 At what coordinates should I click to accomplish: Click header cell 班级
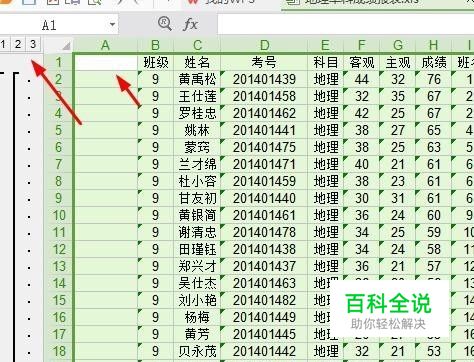pos(156,62)
